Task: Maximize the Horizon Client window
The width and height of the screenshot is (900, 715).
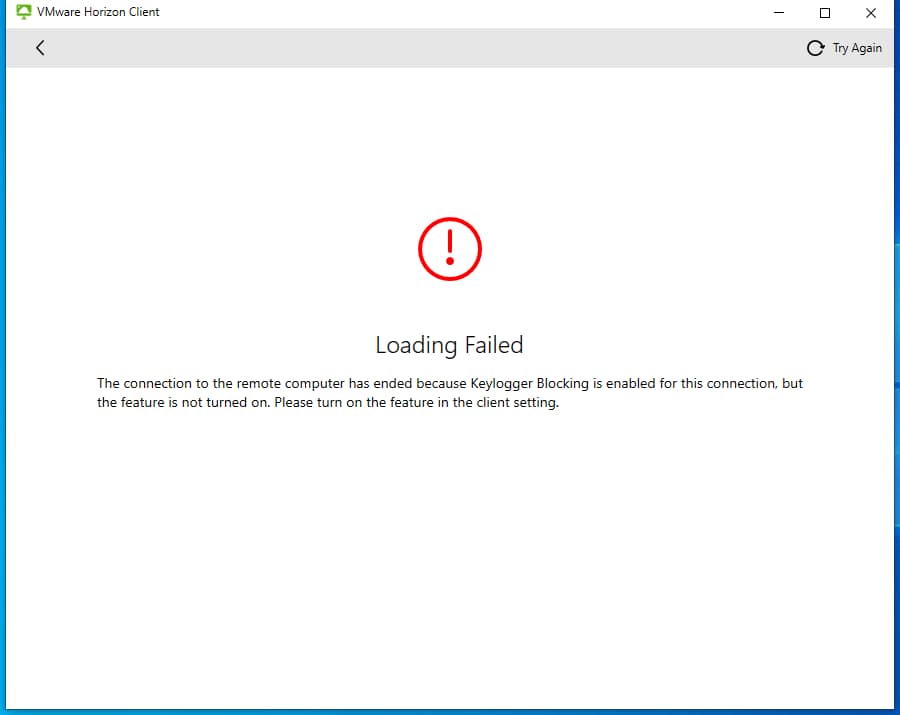Action: [x=825, y=13]
